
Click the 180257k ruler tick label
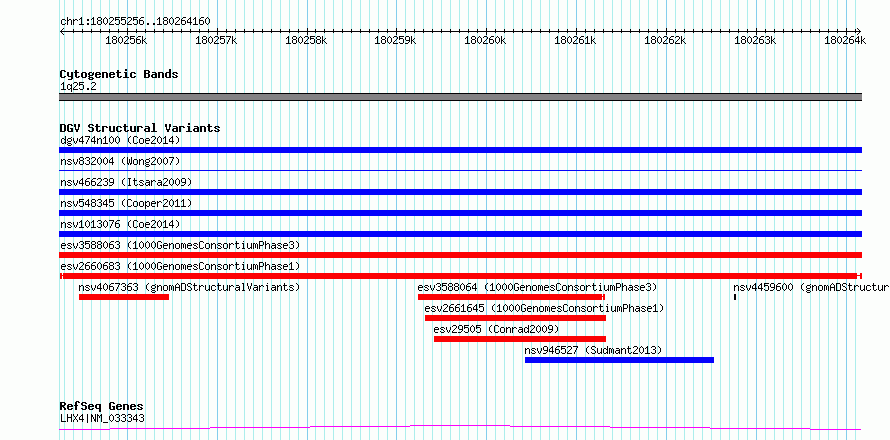(x=216, y=40)
